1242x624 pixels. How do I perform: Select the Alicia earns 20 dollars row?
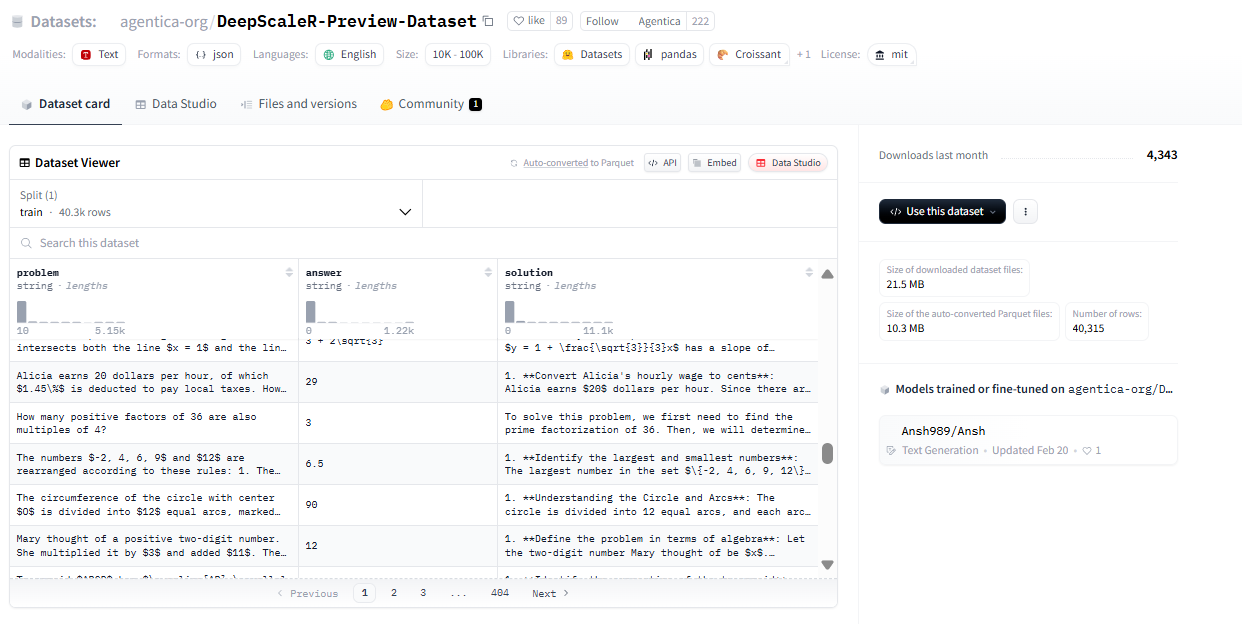tap(414, 382)
